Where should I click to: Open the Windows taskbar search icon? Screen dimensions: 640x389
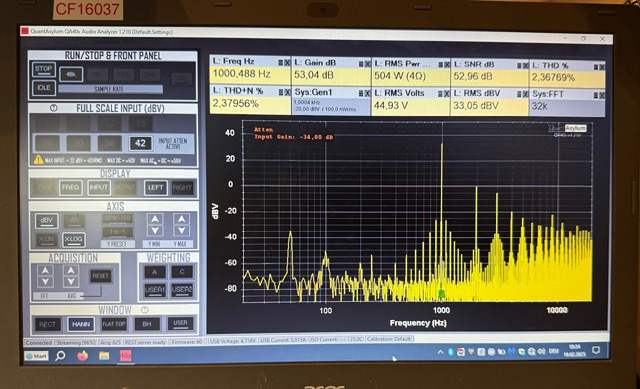coord(60,356)
